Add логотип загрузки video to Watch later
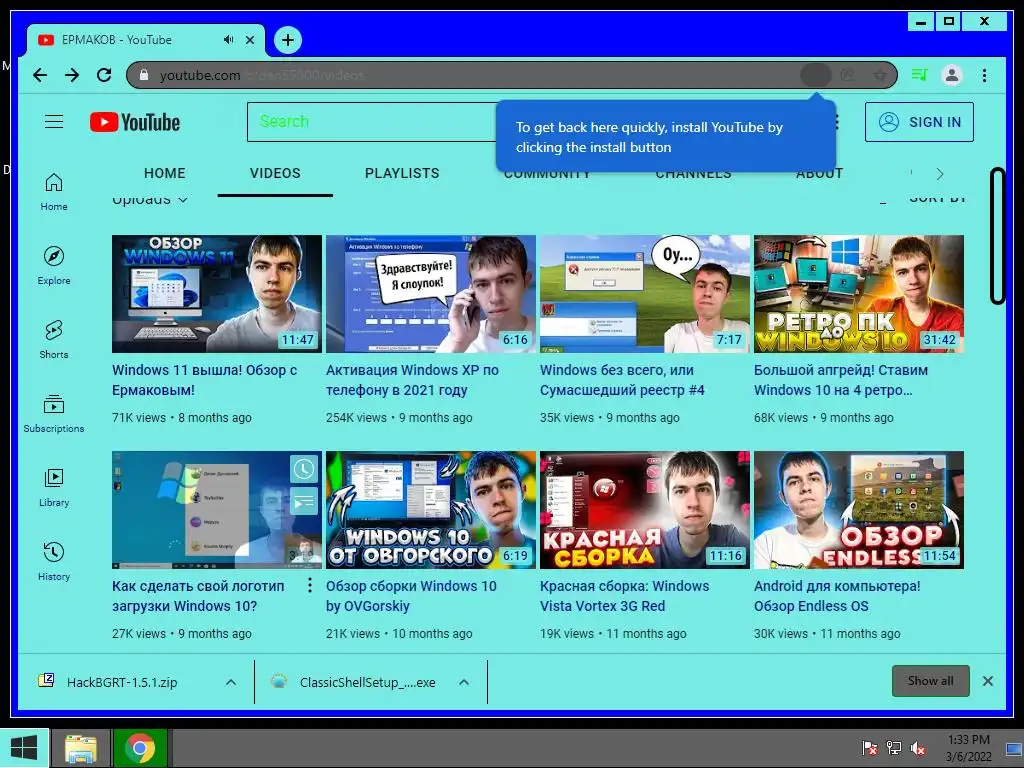The image size is (1024, 768). tap(304, 469)
